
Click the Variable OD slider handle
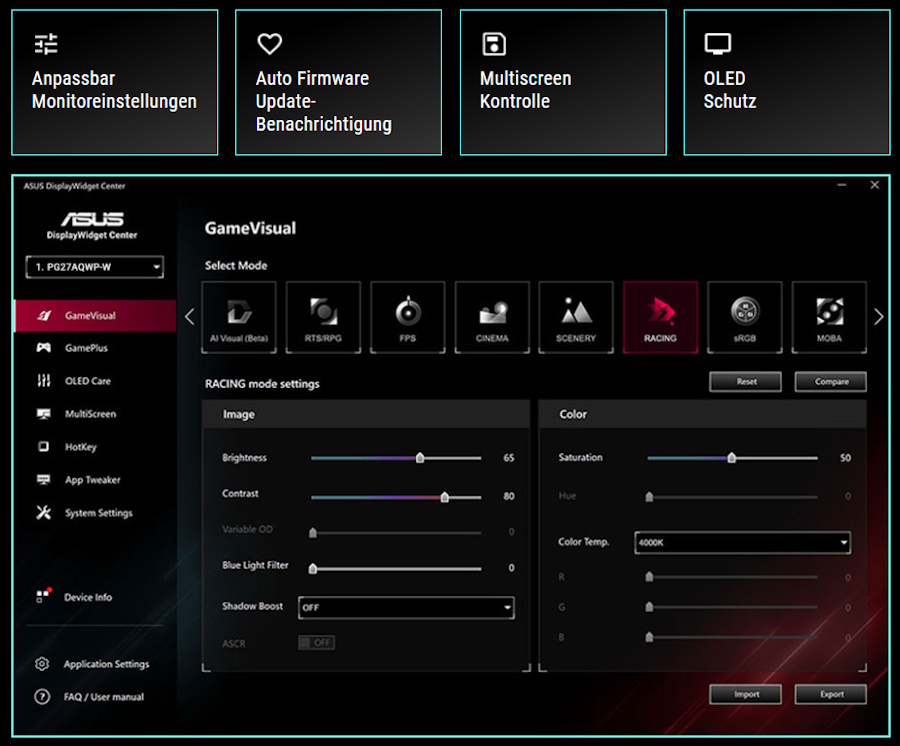(x=313, y=533)
